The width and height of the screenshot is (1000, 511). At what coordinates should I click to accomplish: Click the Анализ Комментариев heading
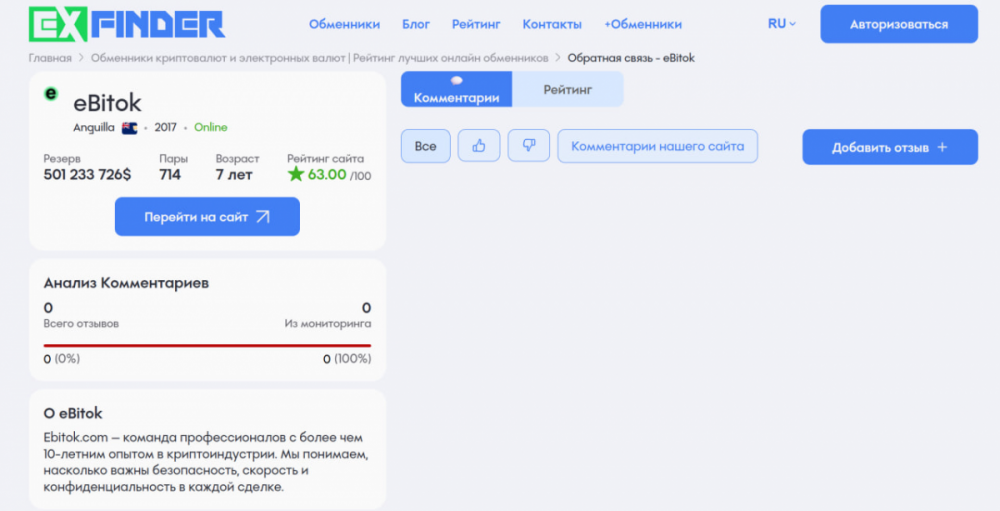[126, 283]
